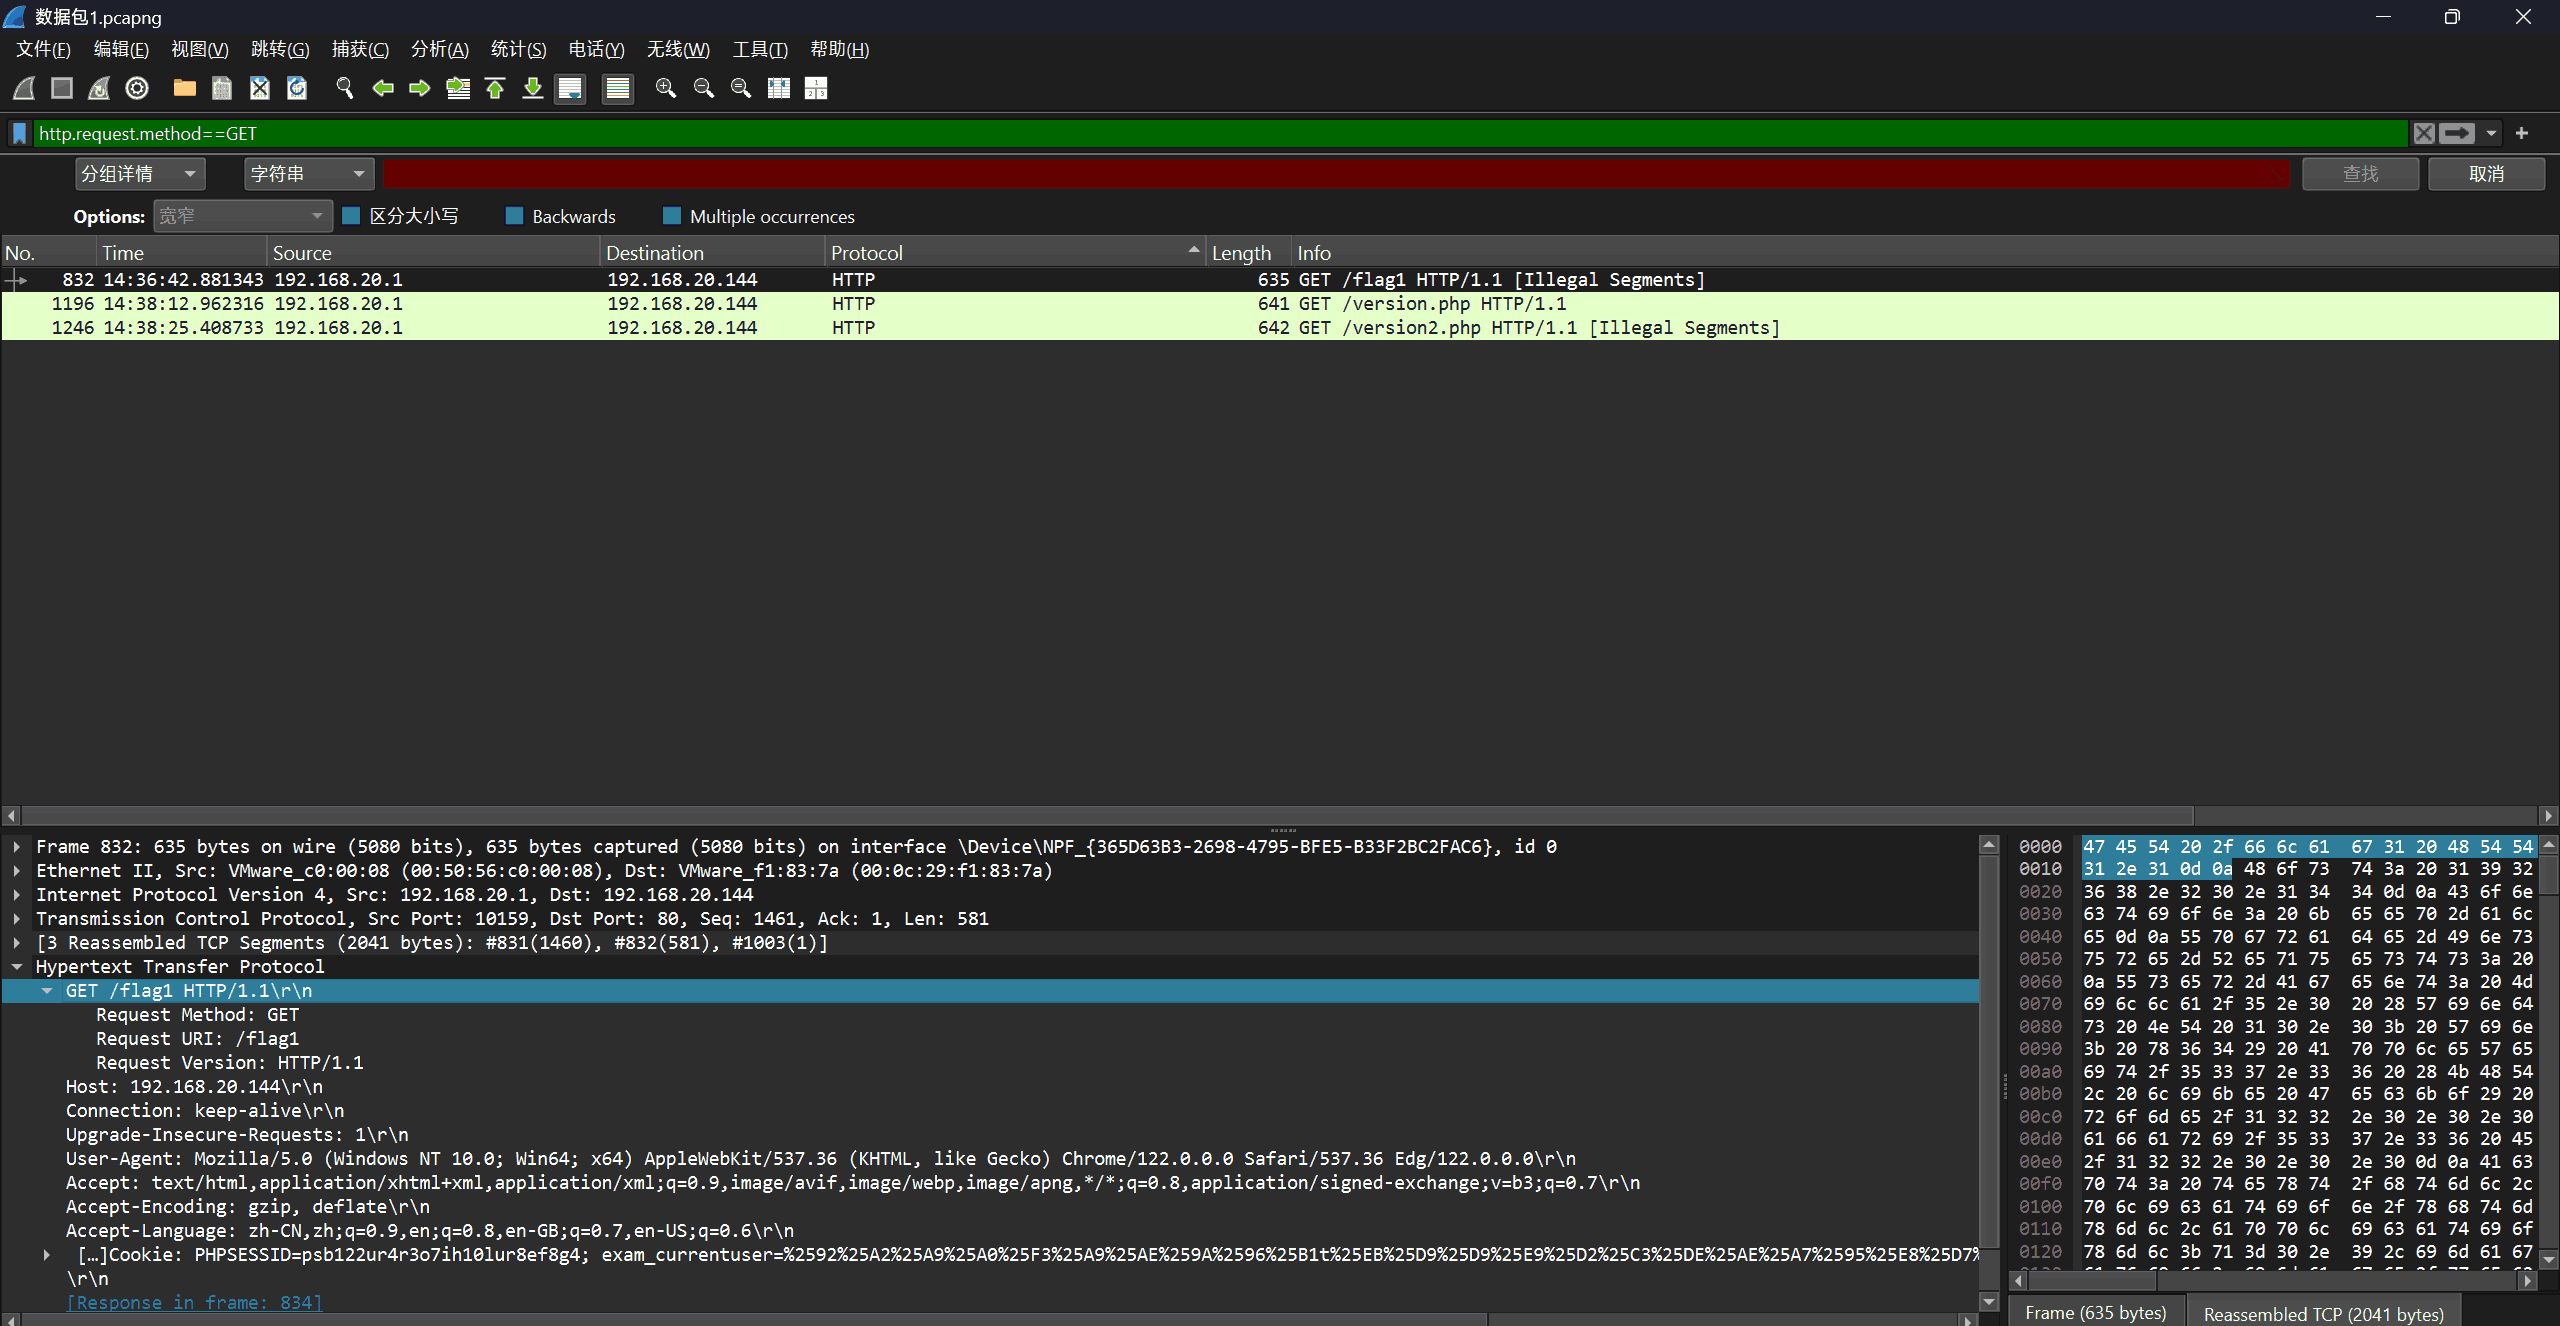Click the resize columns icon
This screenshot has width=2560, height=1326.
778,88
